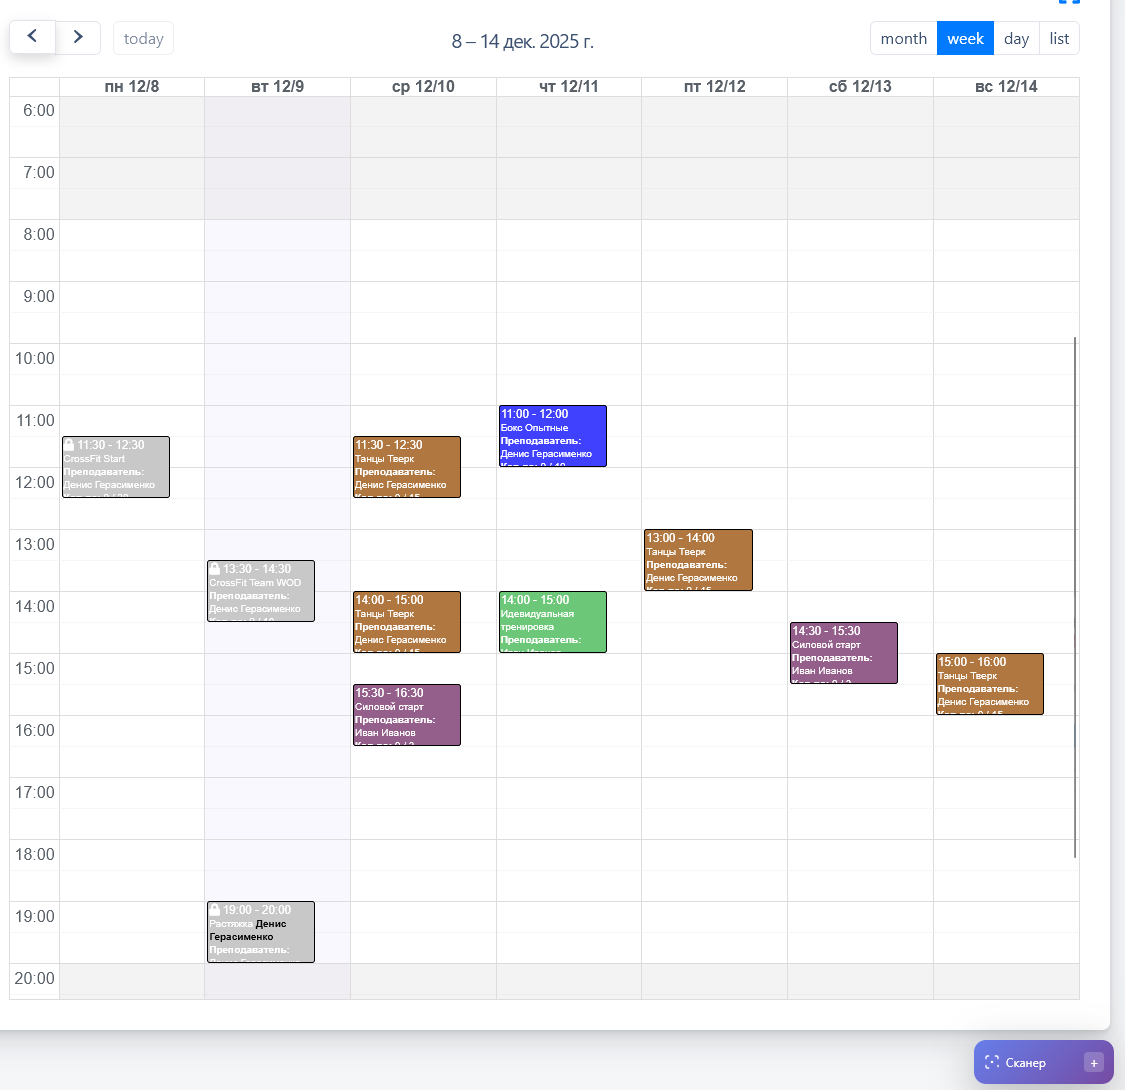Open green Индивидуальная тренировка event
This screenshot has width=1125, height=1090.
point(552,622)
